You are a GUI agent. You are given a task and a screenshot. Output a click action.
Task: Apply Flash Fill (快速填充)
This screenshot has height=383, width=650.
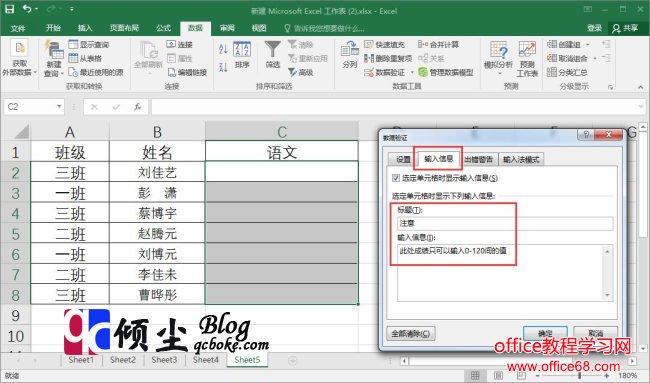coord(384,44)
